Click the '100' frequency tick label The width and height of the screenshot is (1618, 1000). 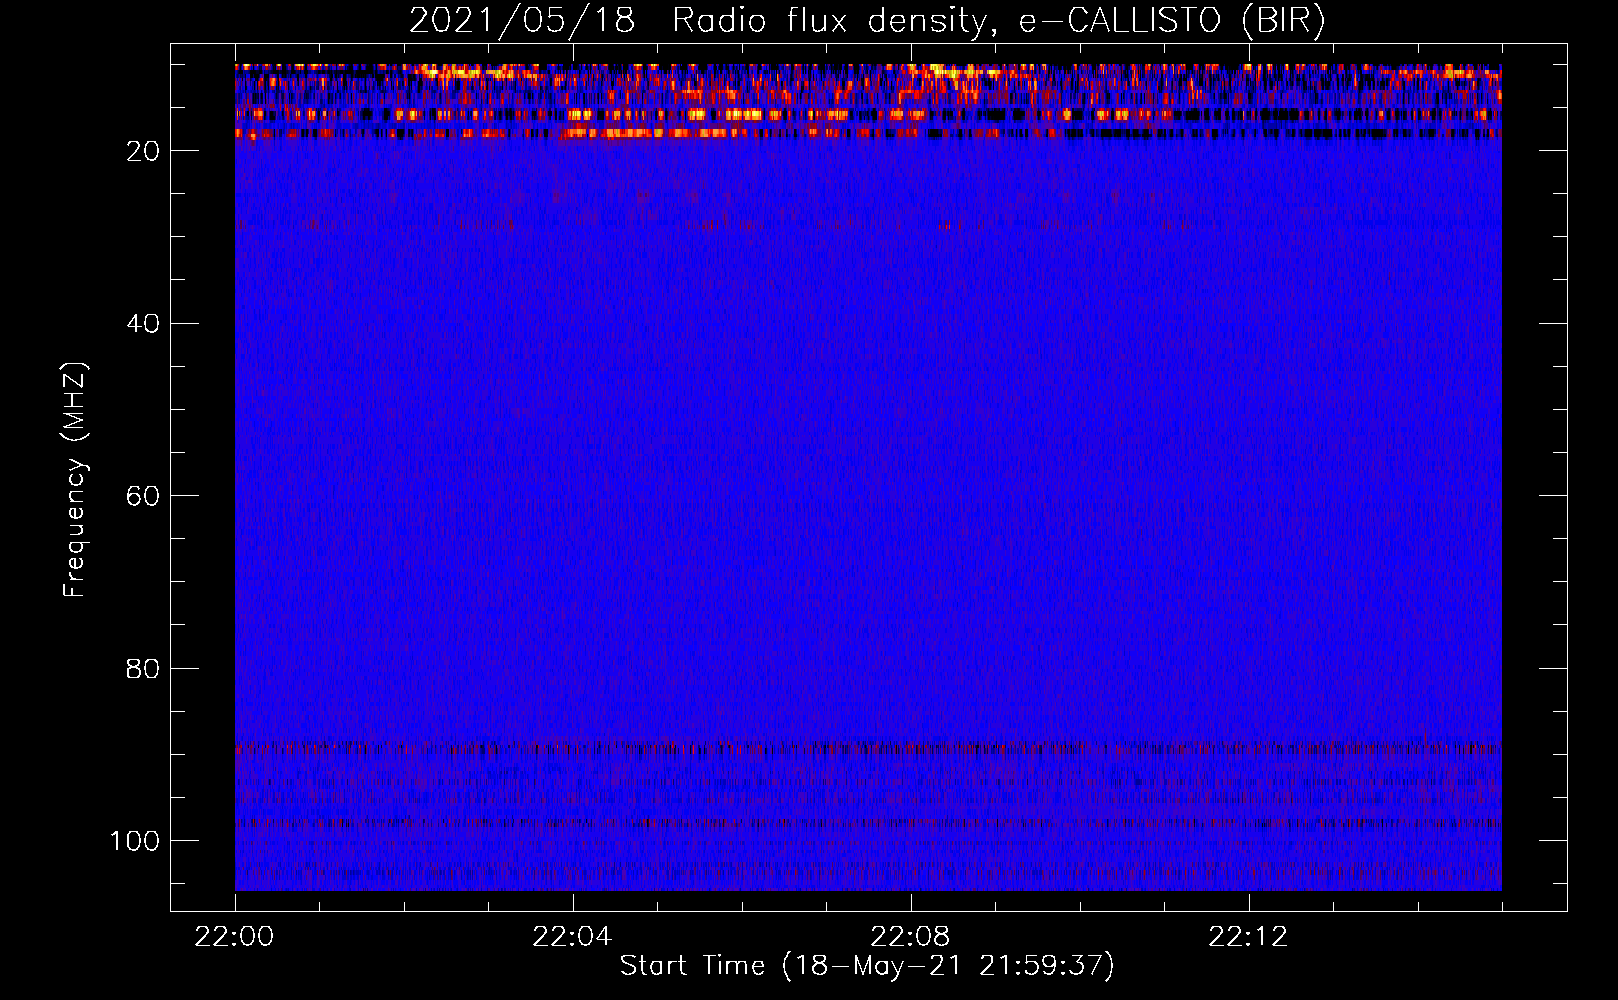tap(135, 841)
